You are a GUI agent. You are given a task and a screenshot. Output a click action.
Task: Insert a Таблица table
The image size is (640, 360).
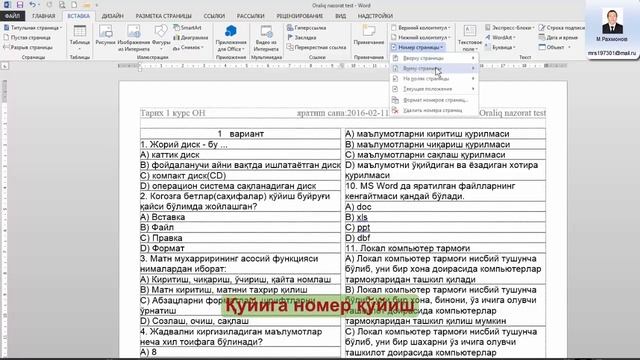tap(80, 37)
